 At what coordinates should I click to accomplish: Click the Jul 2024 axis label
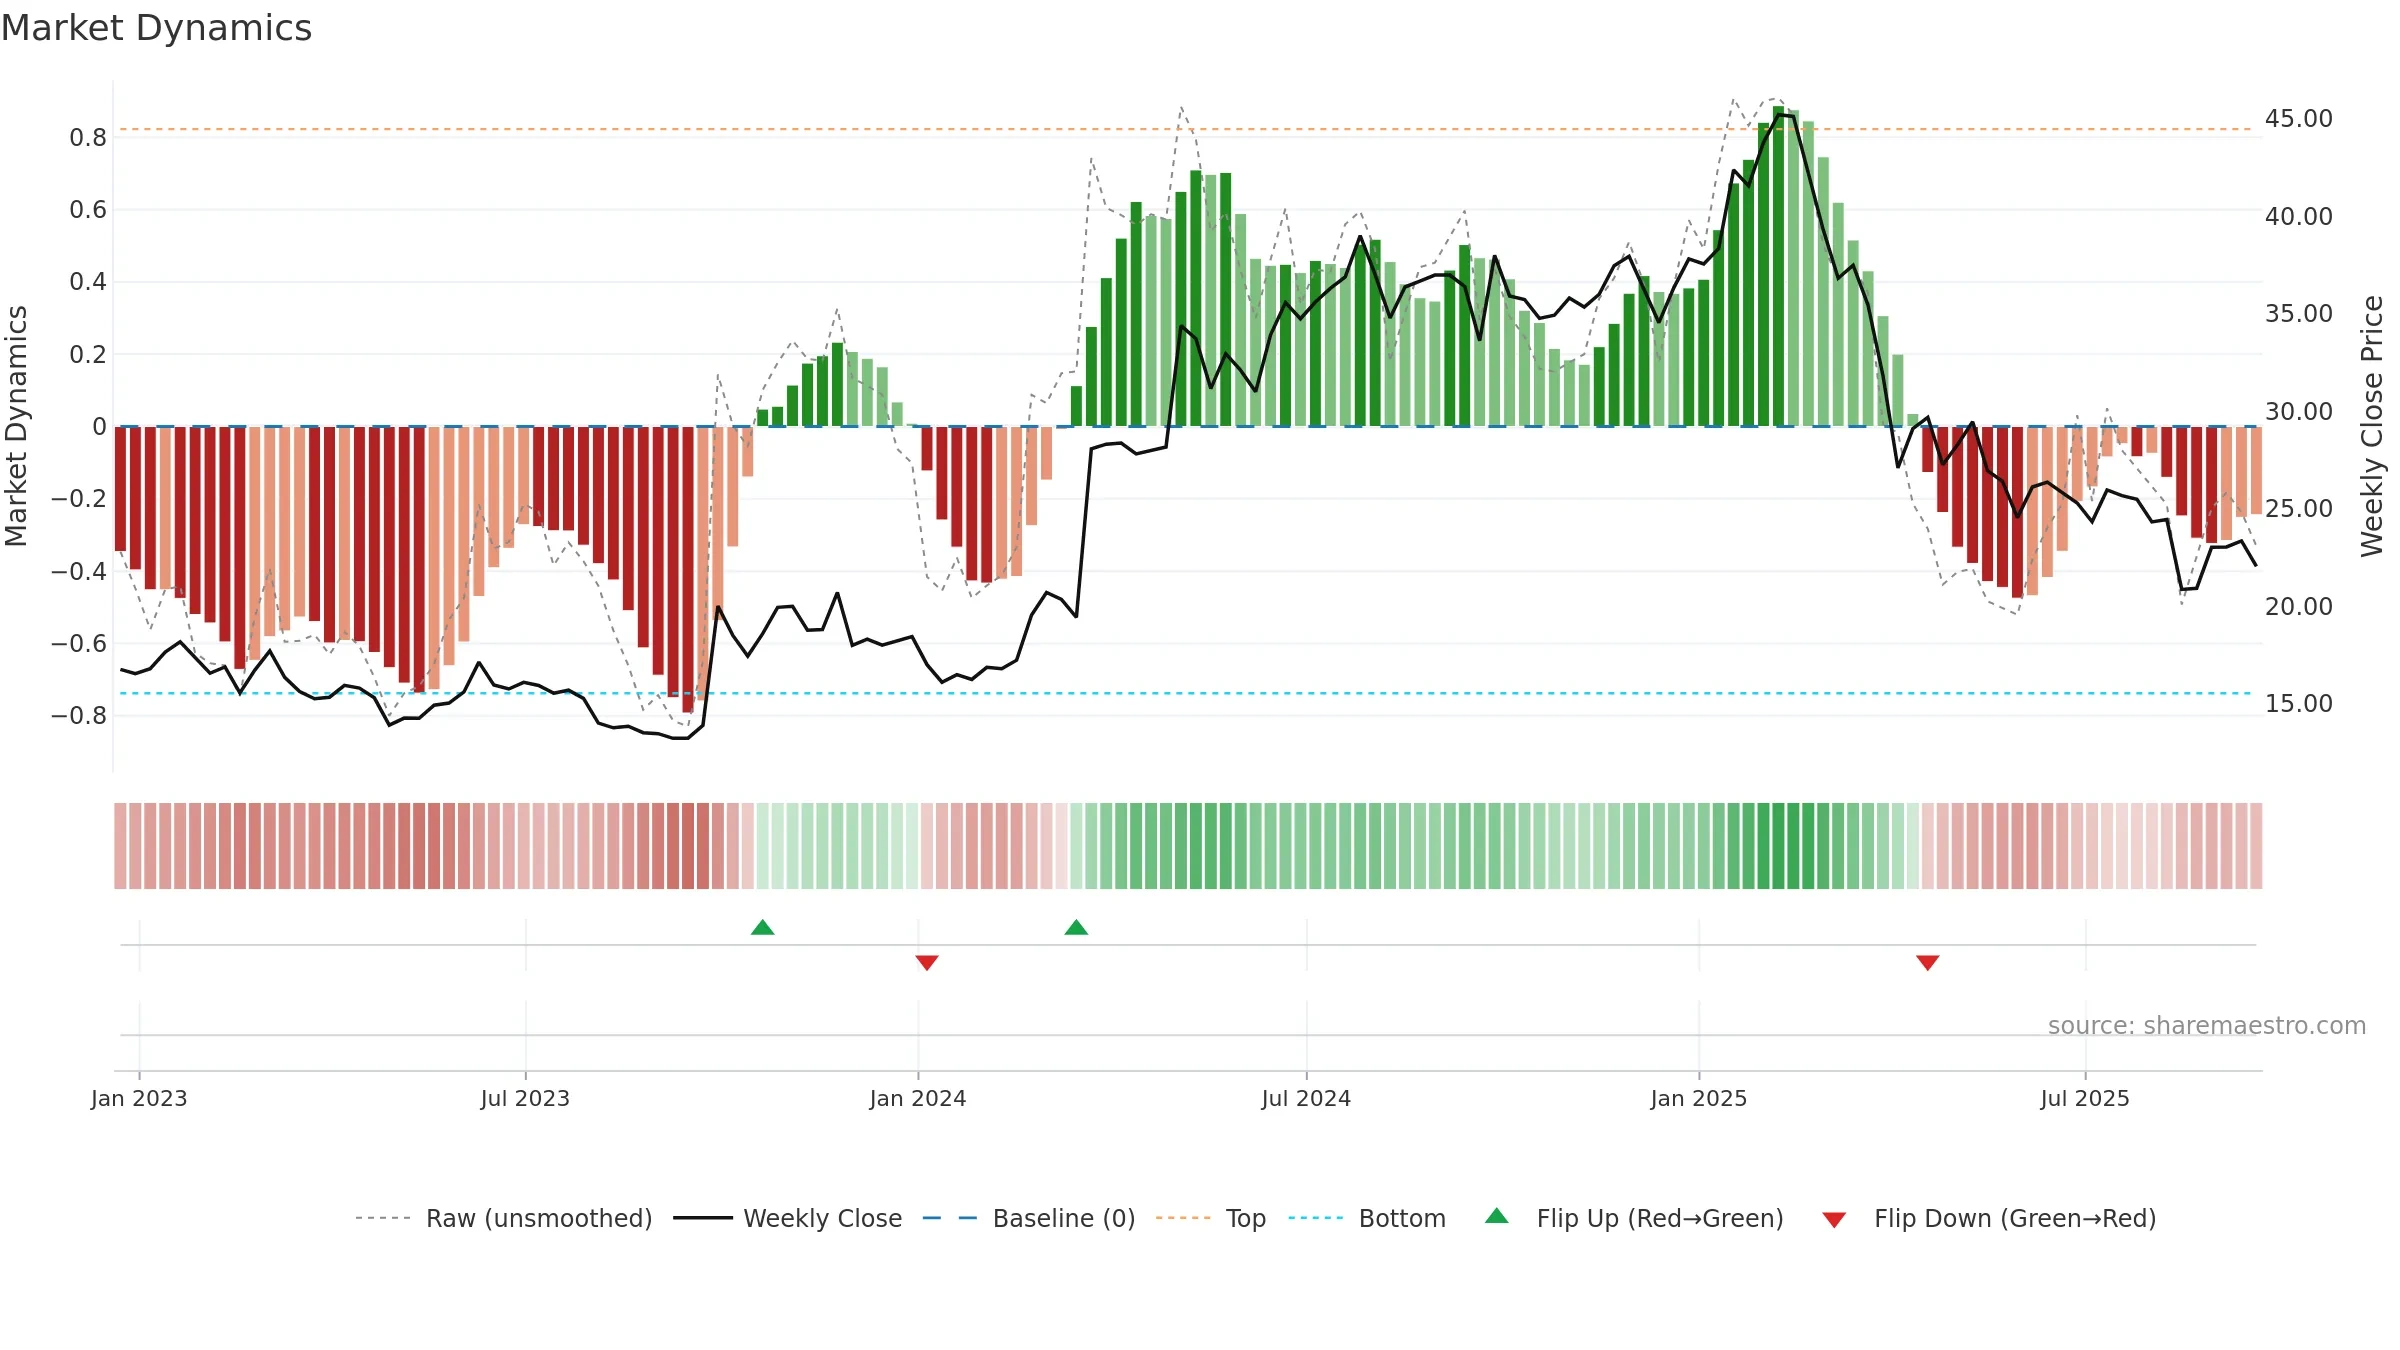click(x=1306, y=1098)
